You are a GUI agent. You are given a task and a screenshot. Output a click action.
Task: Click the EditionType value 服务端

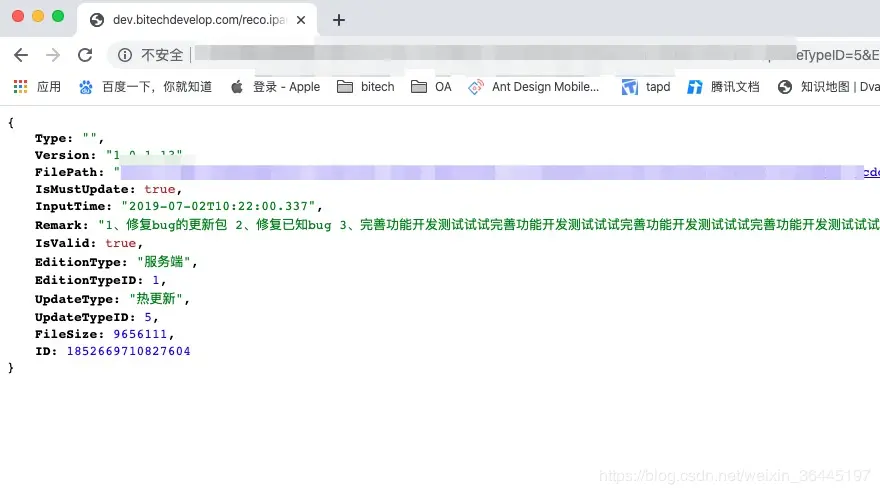[x=164, y=262]
